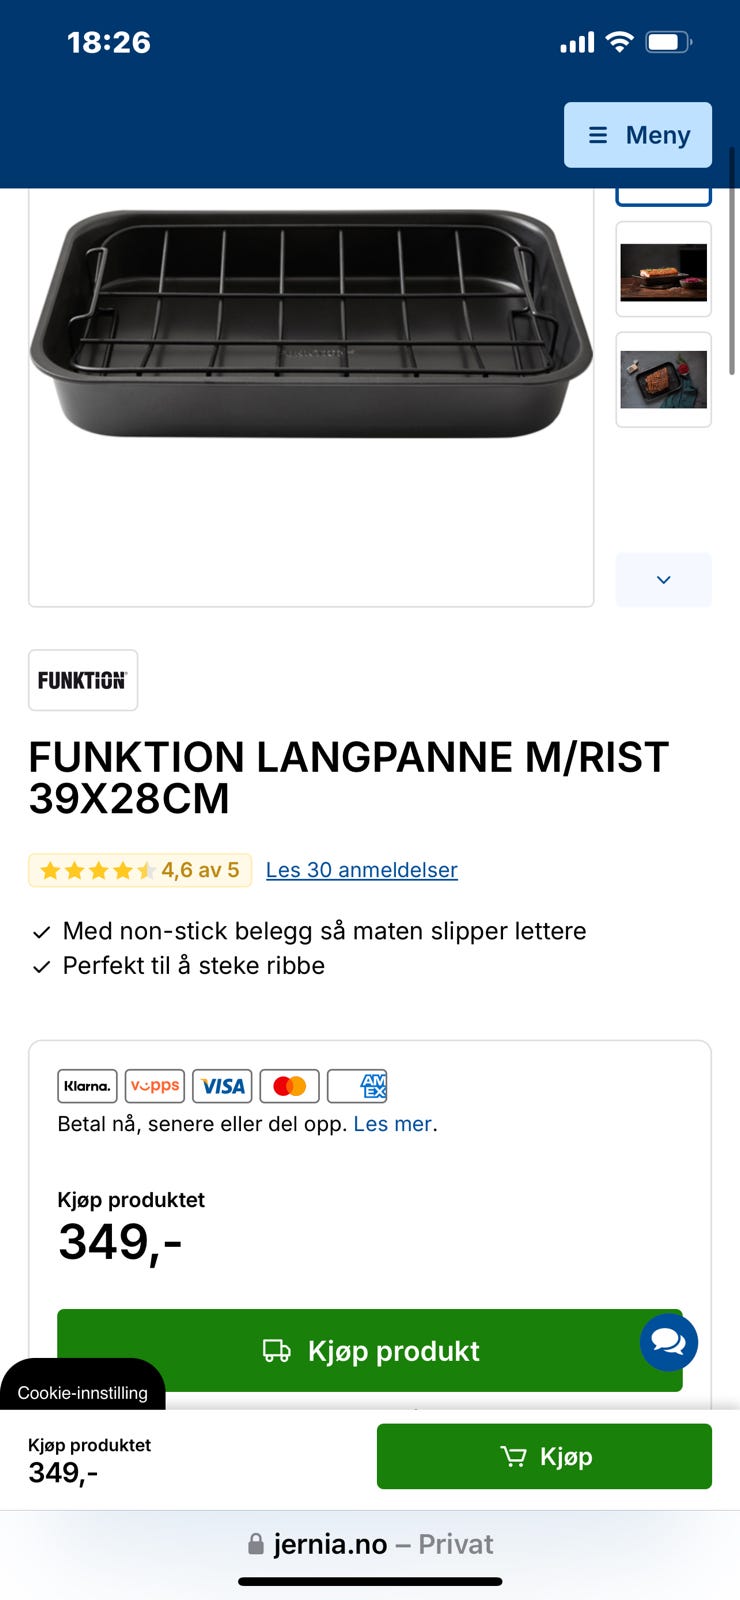This screenshot has width=740, height=1600.
Task: Open the live chat bubble icon
Action: click(668, 1342)
